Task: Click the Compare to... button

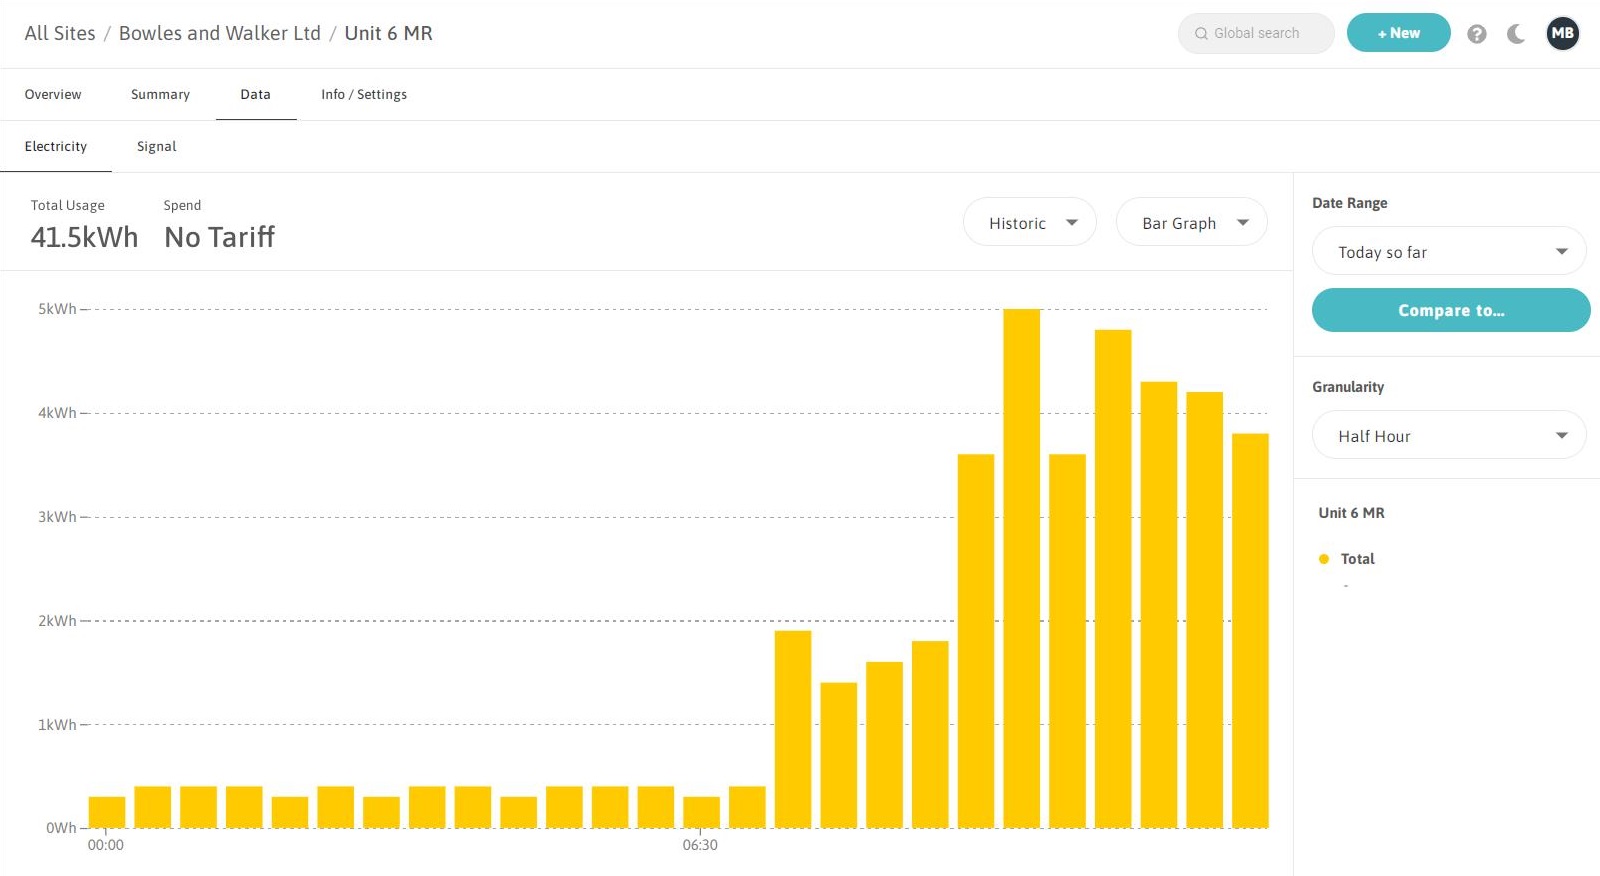Action: [x=1451, y=310]
